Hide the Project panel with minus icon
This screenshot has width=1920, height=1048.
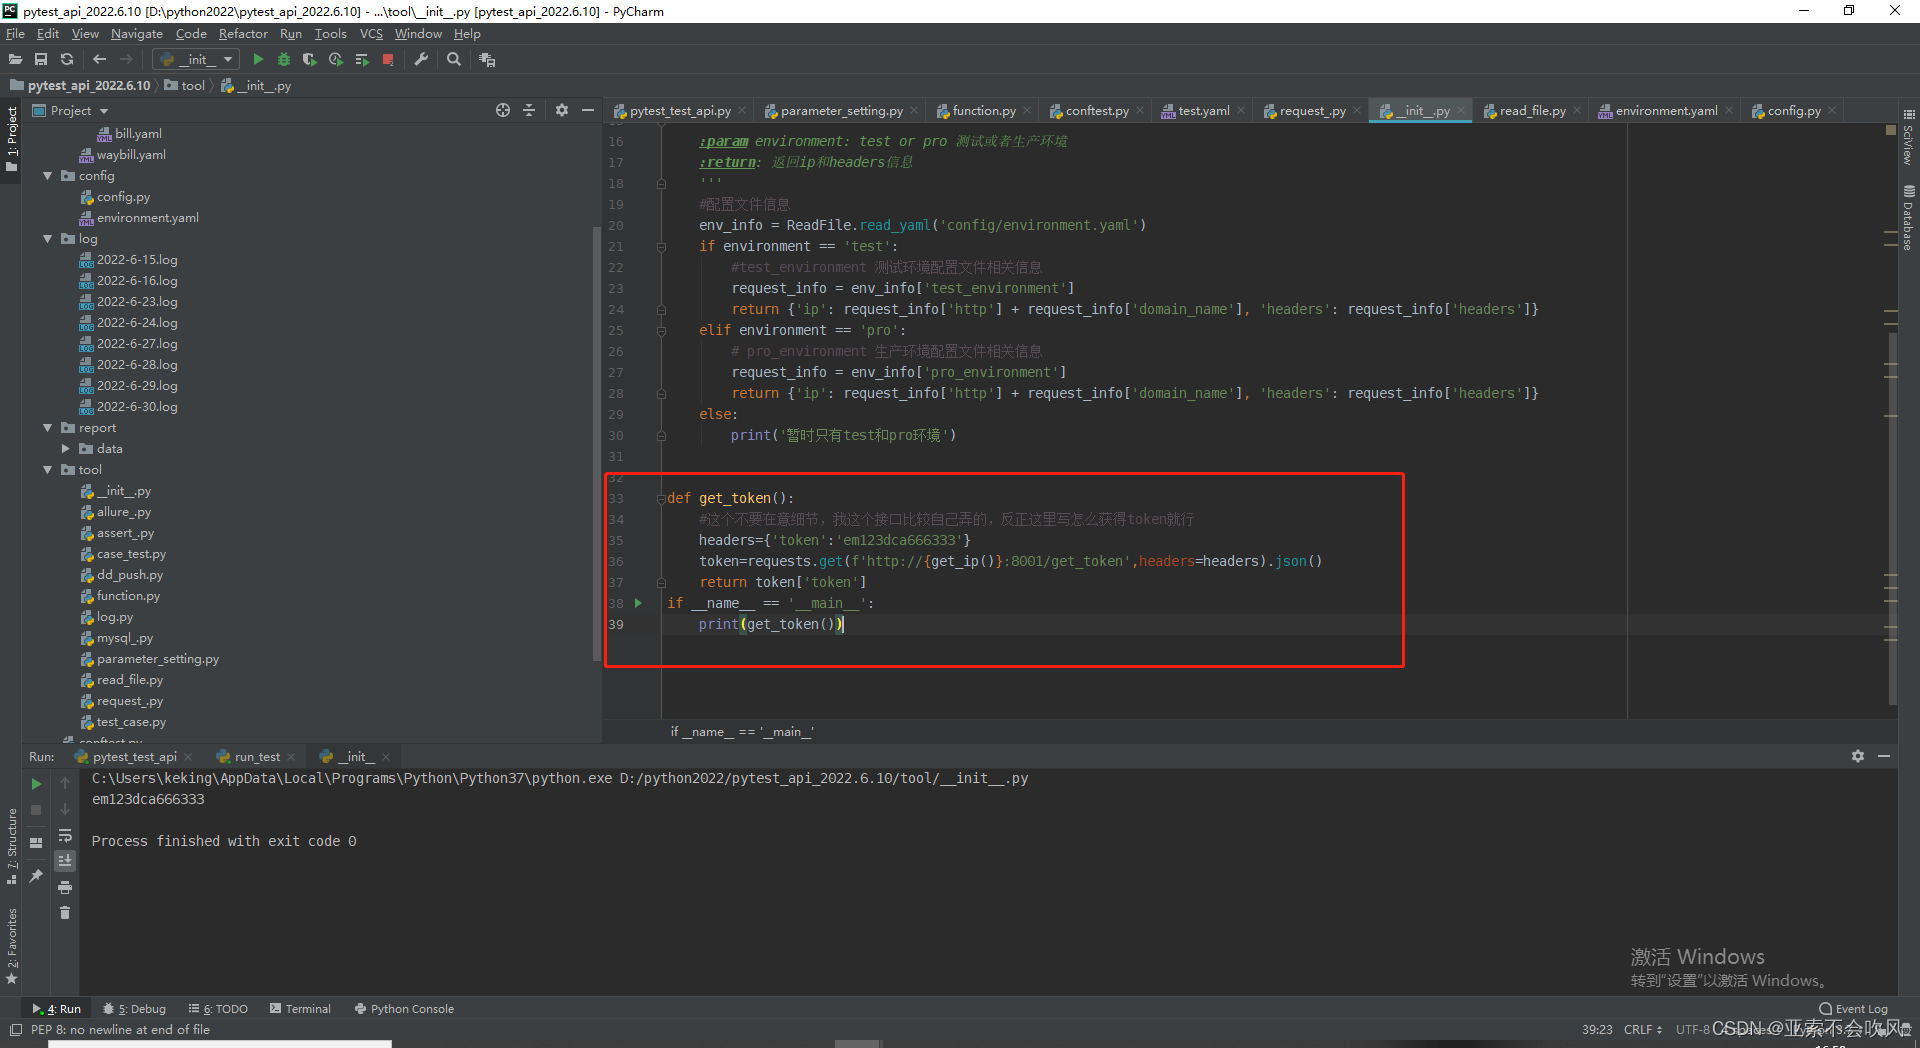coord(588,111)
